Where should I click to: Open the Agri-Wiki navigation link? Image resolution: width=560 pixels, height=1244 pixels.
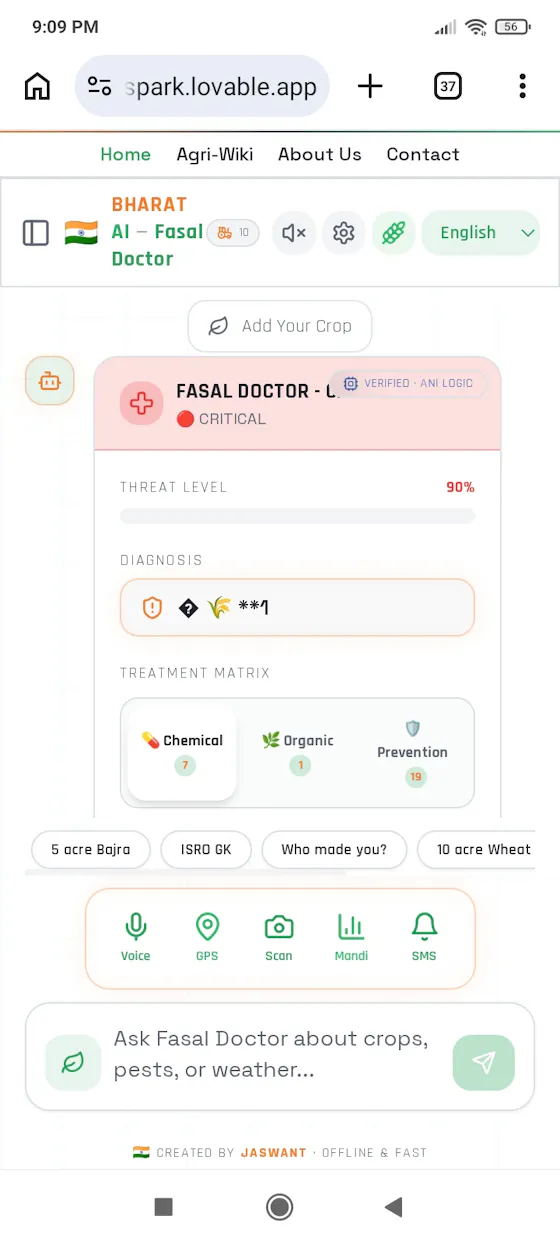[x=215, y=154]
